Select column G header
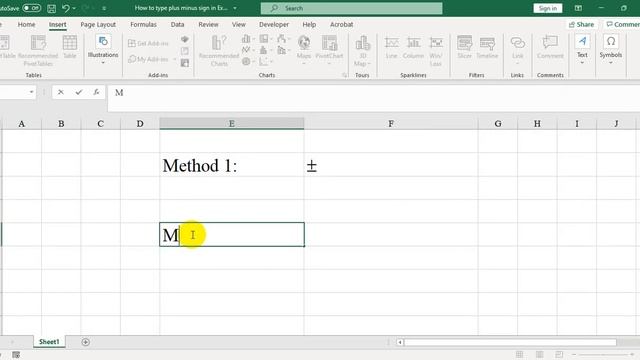 click(498, 123)
